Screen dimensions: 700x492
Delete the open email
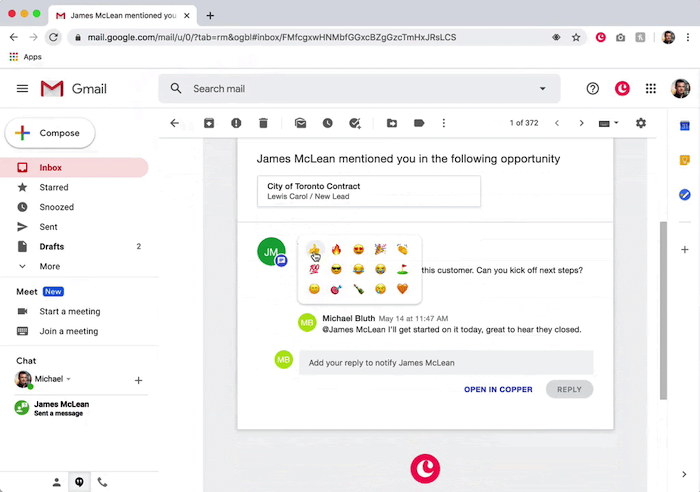[x=263, y=123]
